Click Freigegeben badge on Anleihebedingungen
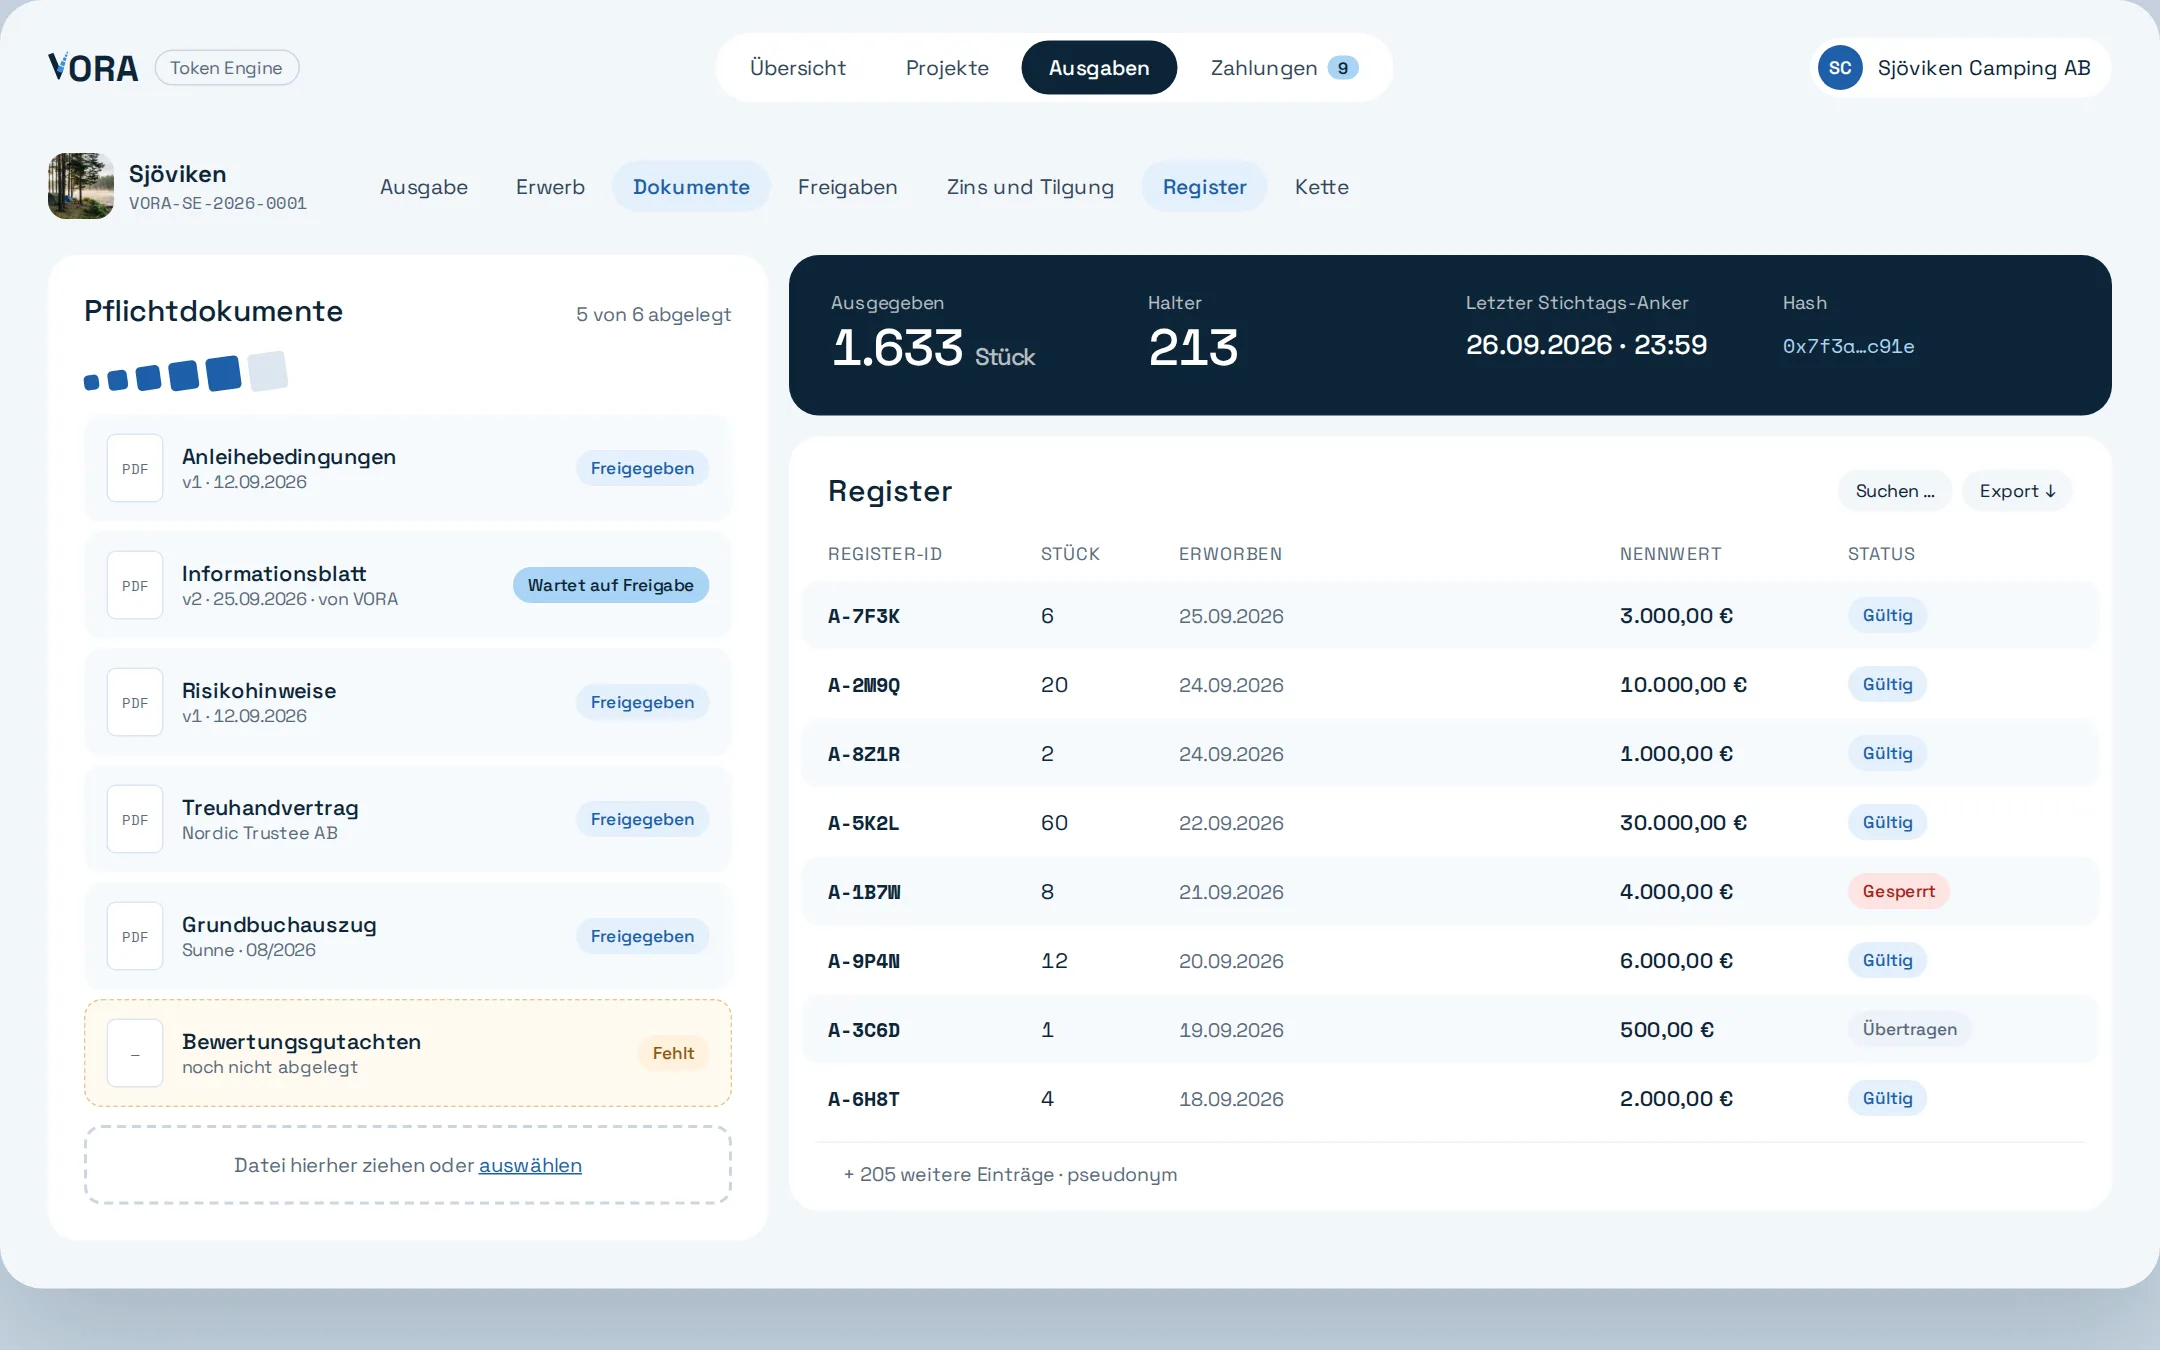 642,468
